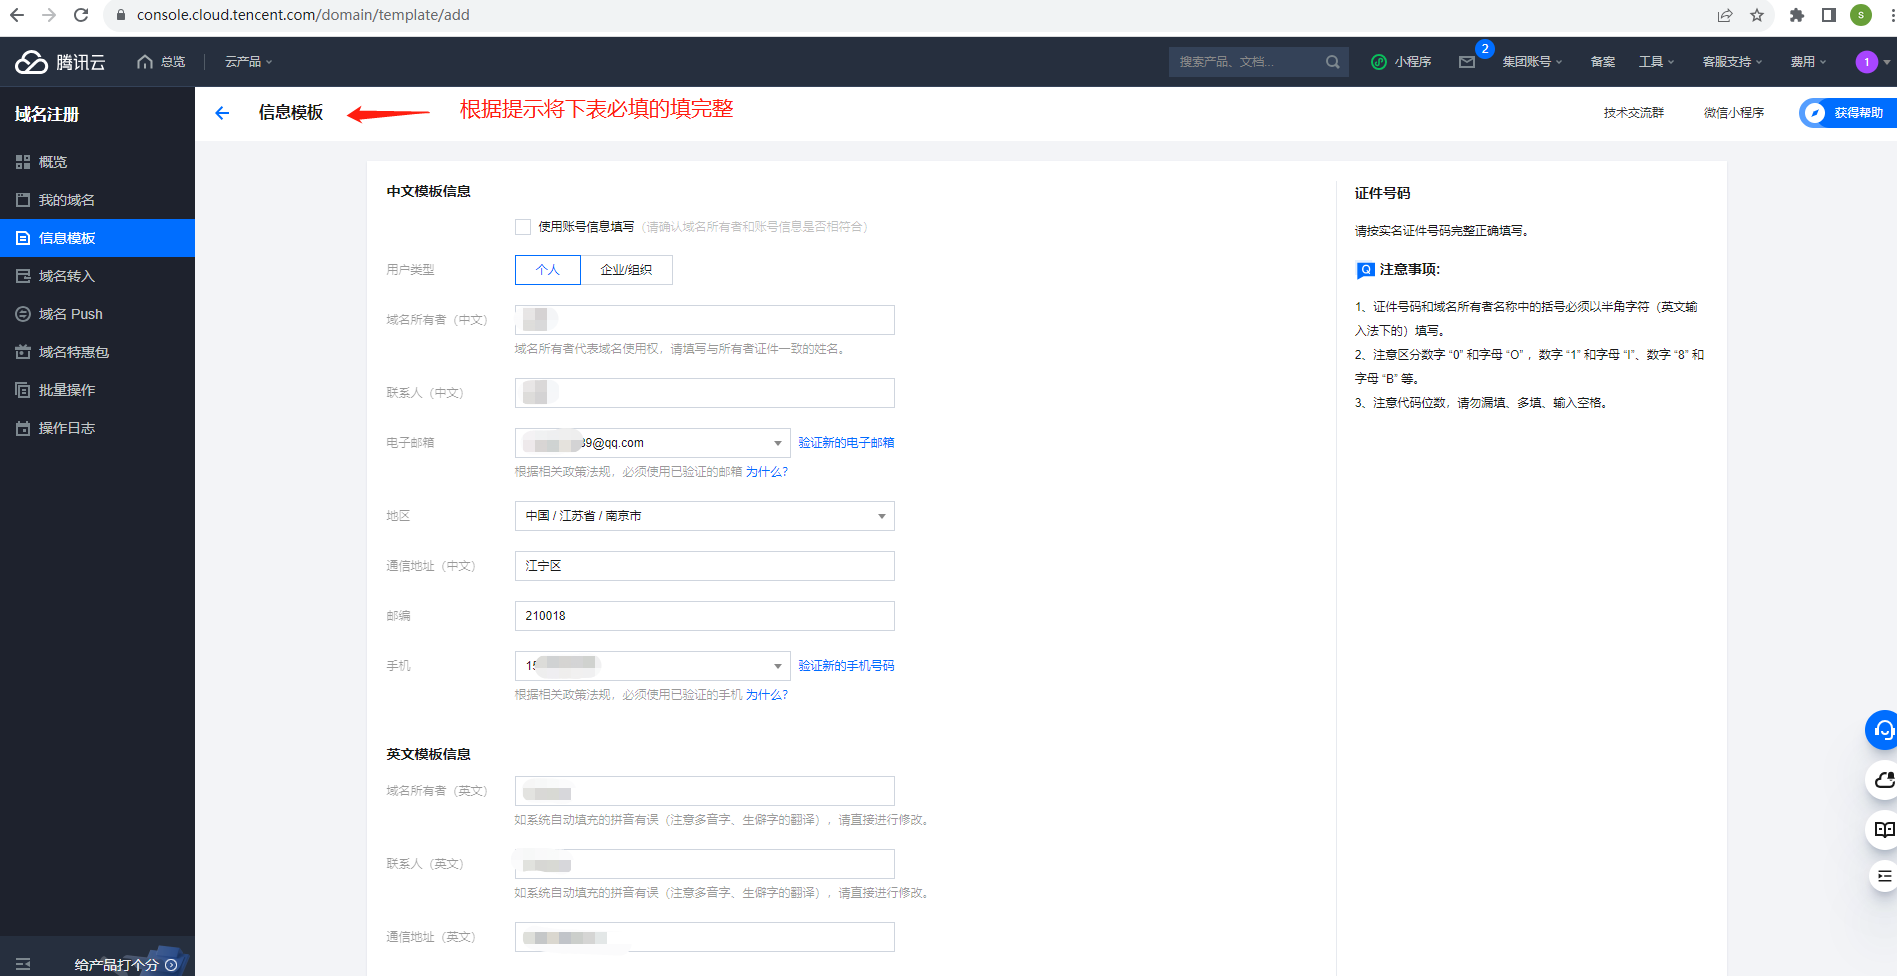Click the 信息模板 sidebar icon
This screenshot has width=1897, height=976.
pos(23,238)
